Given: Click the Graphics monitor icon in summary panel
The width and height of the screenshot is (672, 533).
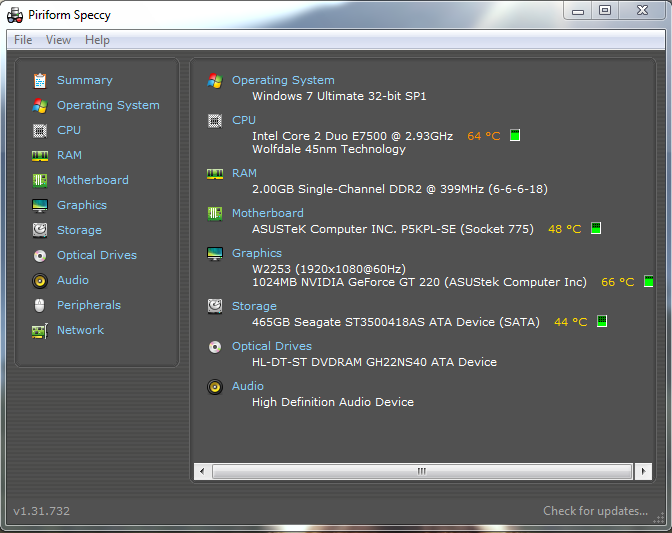Looking at the screenshot, I should tap(215, 254).
